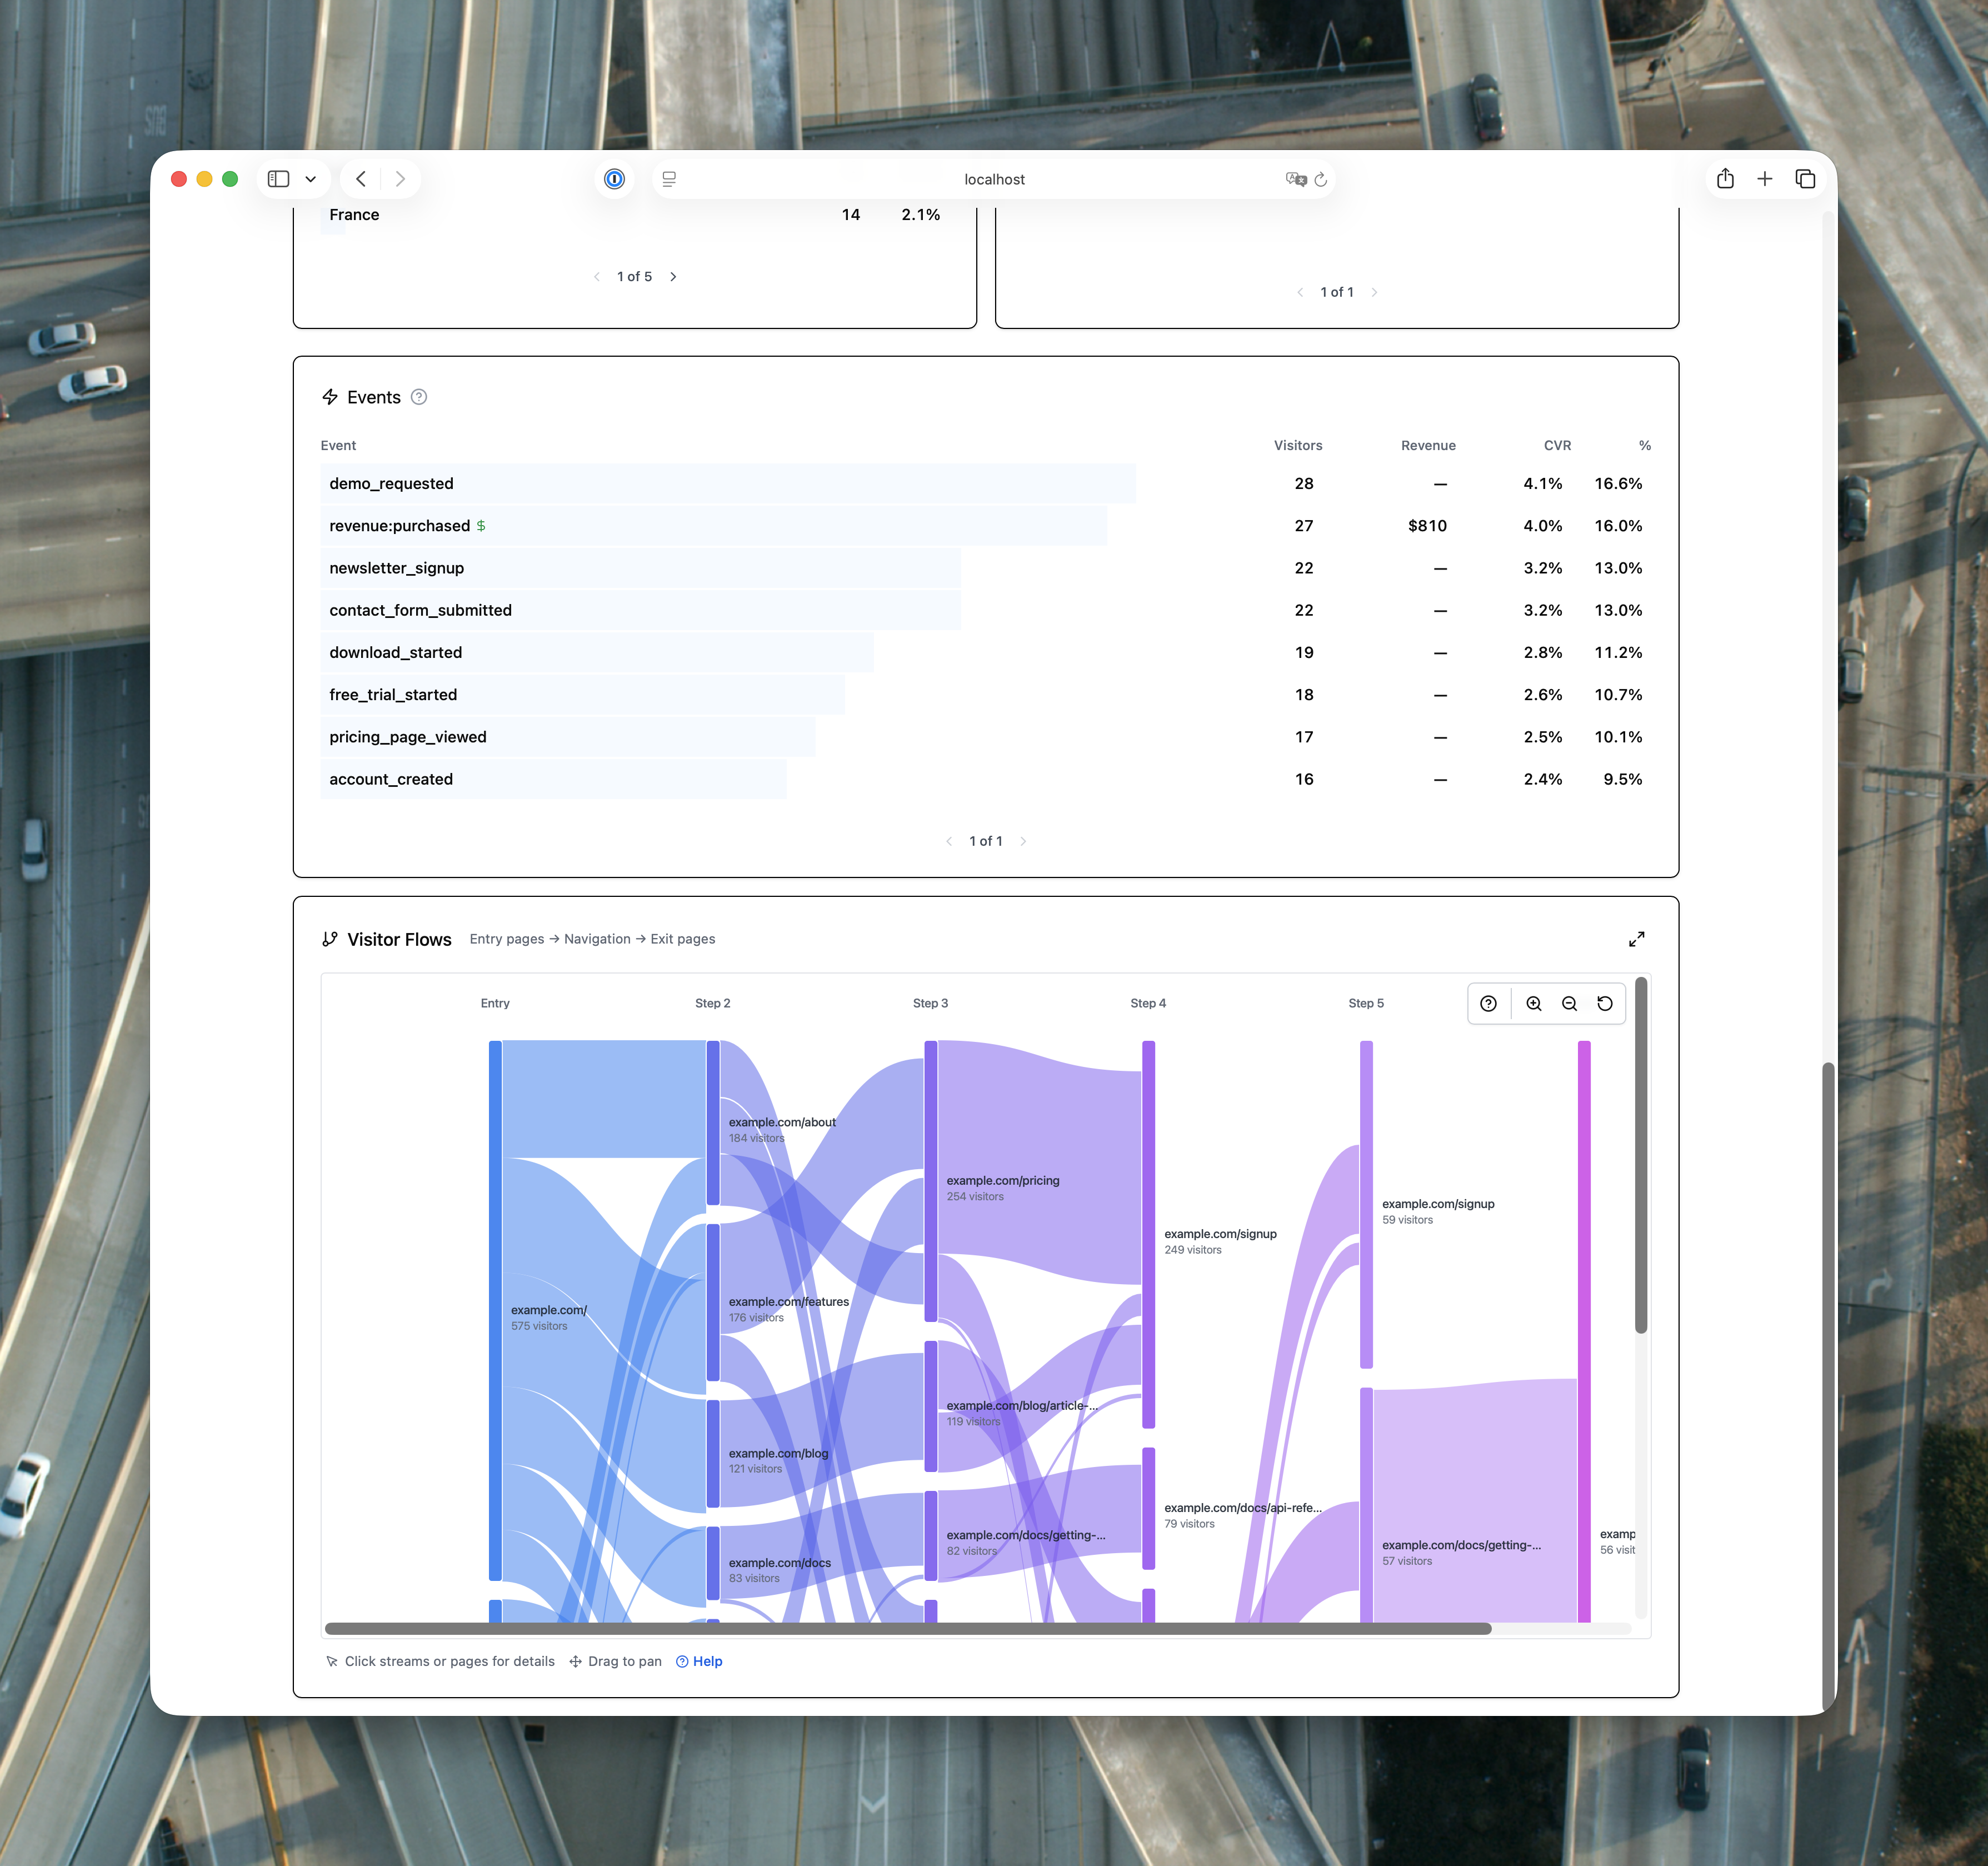Click the Help link below the flow diagram

pos(699,1661)
